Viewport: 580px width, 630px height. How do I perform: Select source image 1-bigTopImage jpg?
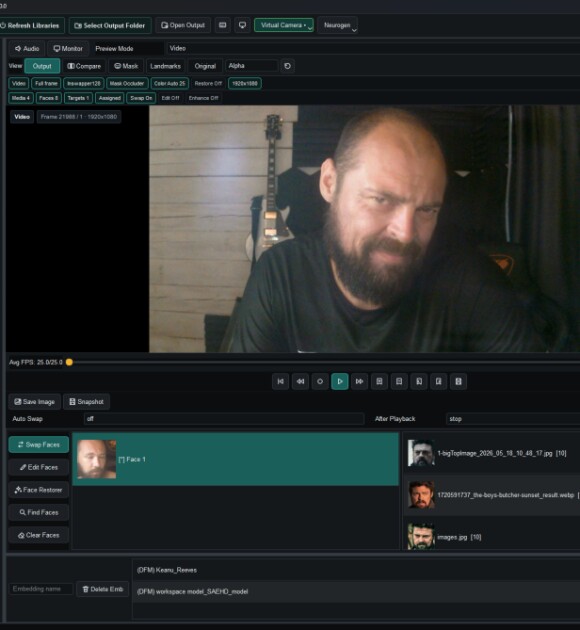coord(492,453)
